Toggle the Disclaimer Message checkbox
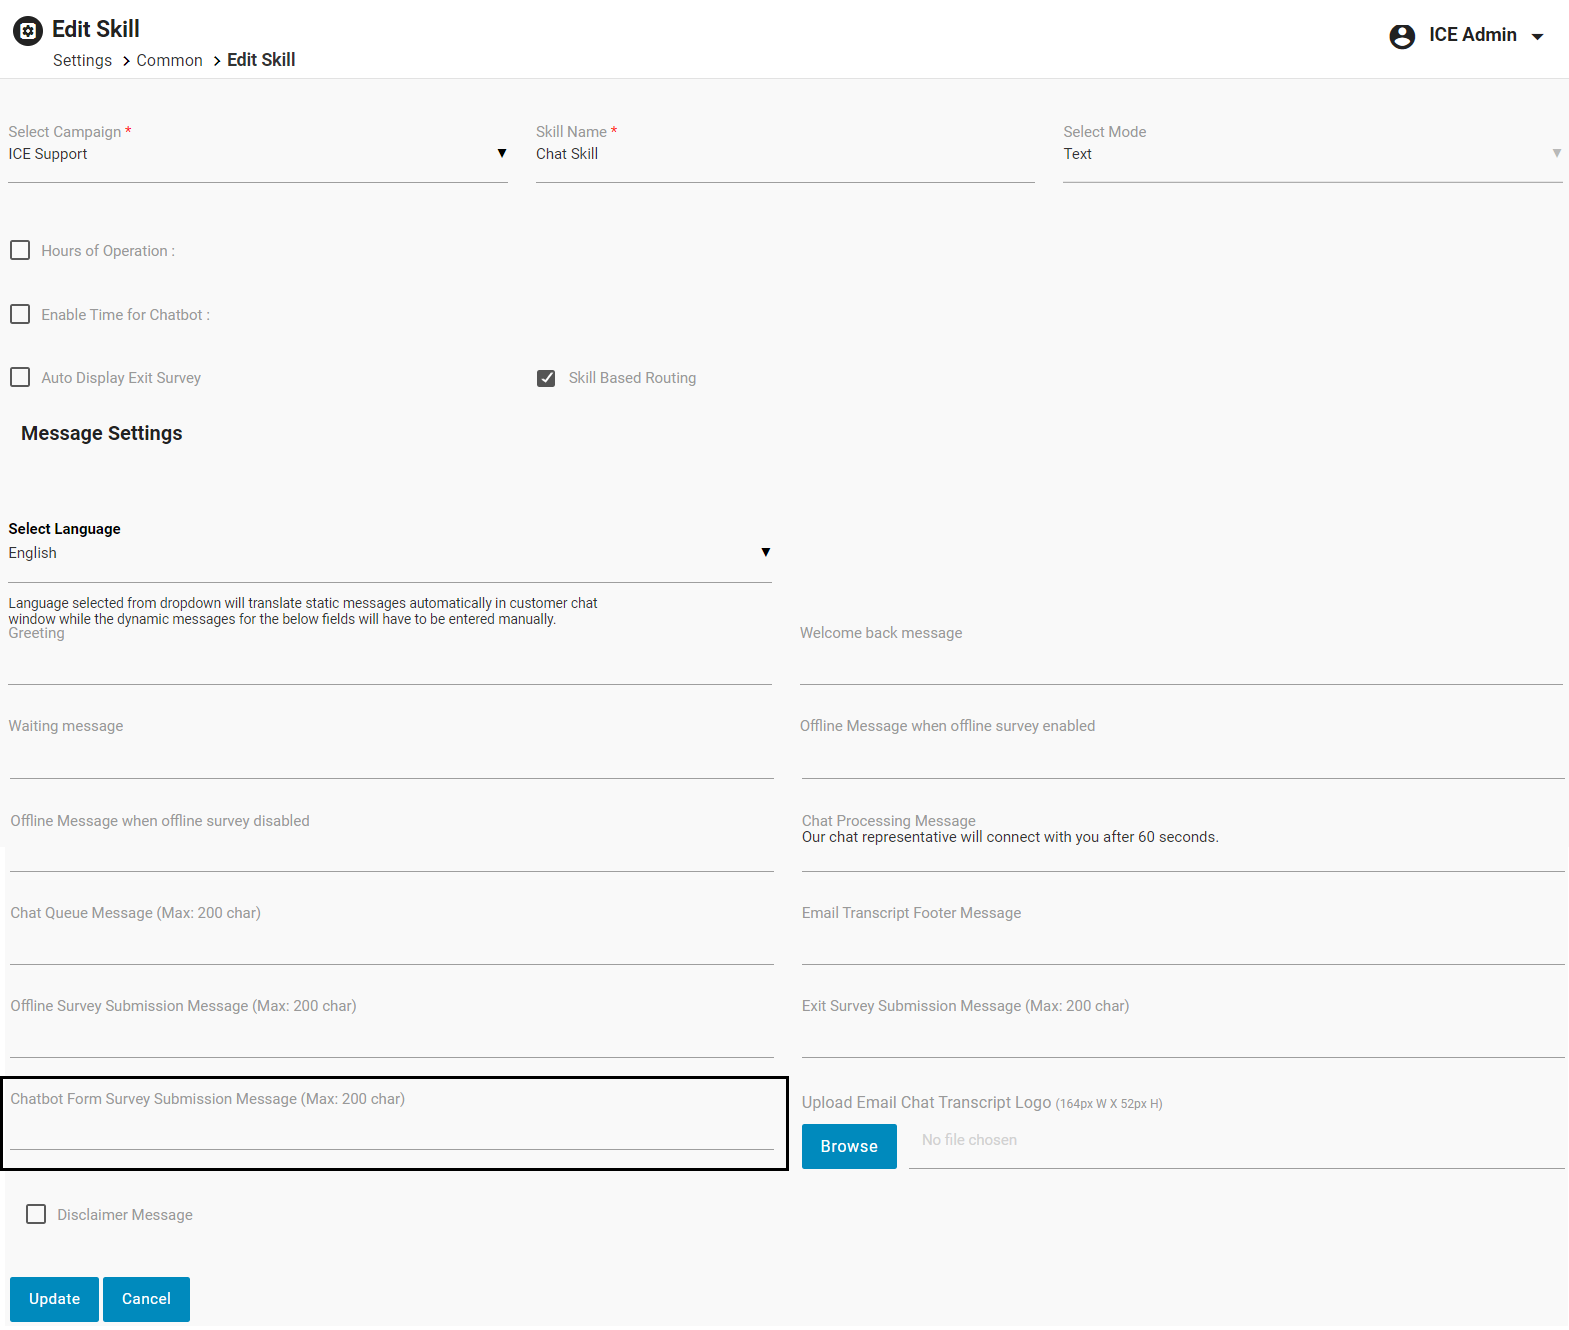1569x1330 pixels. 36,1214
